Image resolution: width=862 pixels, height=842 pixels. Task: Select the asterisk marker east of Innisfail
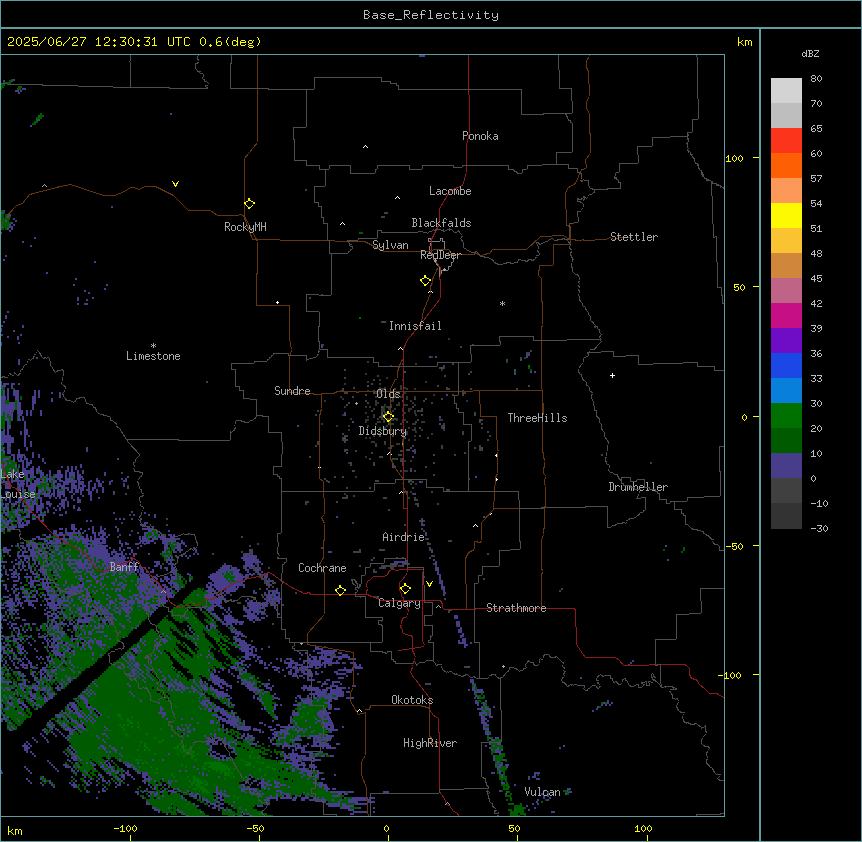click(502, 304)
